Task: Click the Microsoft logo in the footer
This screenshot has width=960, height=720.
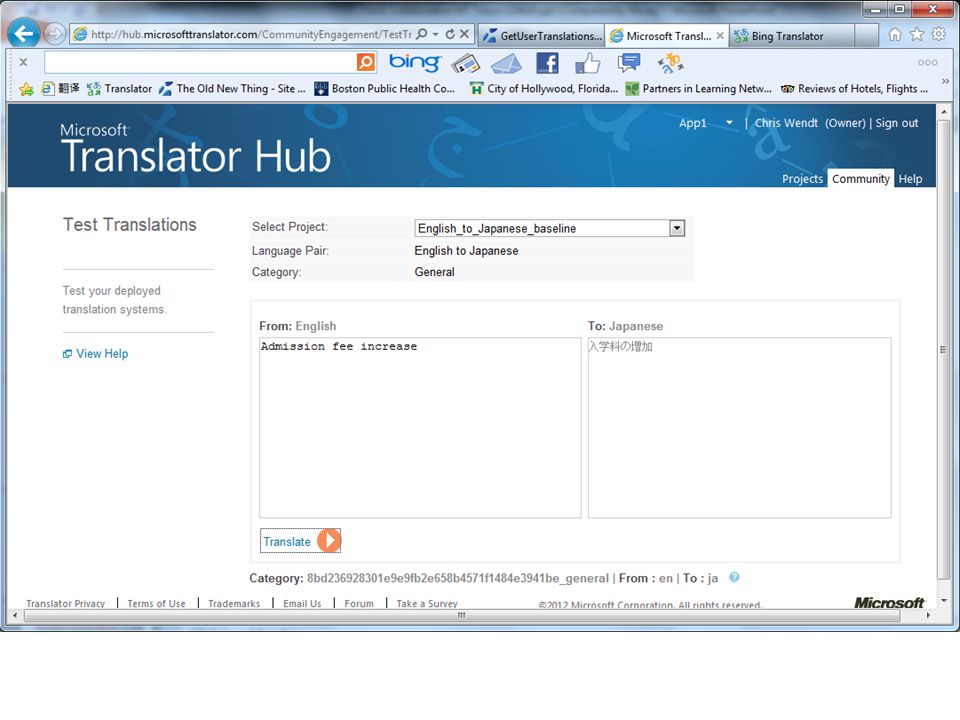Action: click(x=889, y=602)
